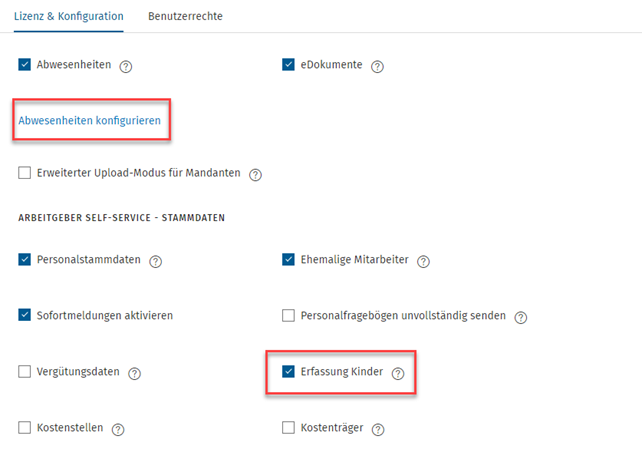This screenshot has height=449, width=642.
Task: Enable the Kostenträger checkbox
Action: pyautogui.click(x=288, y=427)
